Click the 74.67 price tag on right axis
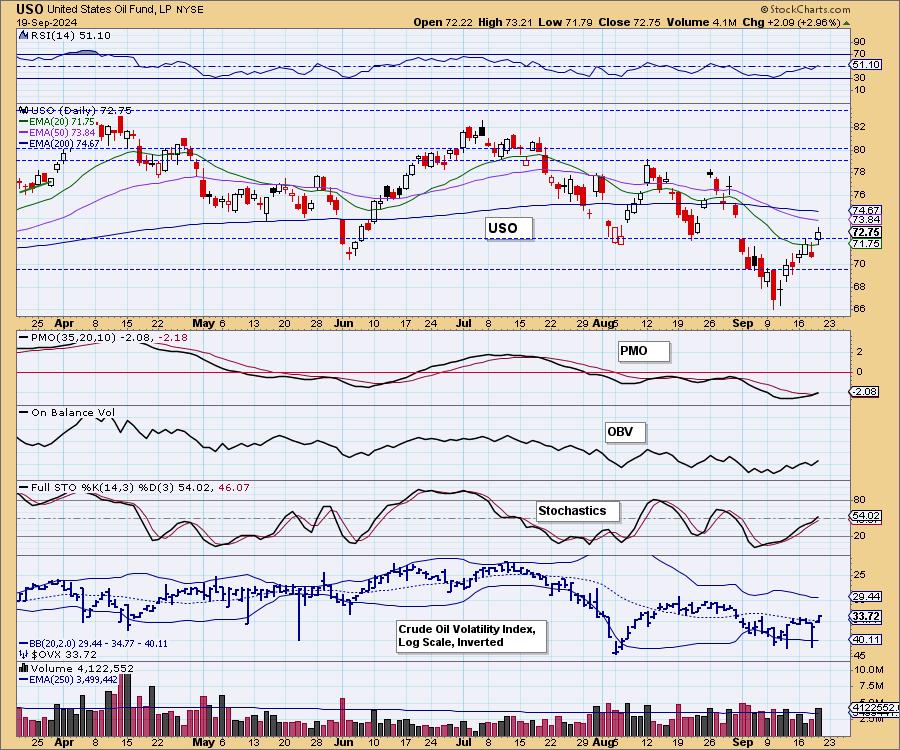Viewport: 900px width, 750px height. pyautogui.click(x=866, y=211)
